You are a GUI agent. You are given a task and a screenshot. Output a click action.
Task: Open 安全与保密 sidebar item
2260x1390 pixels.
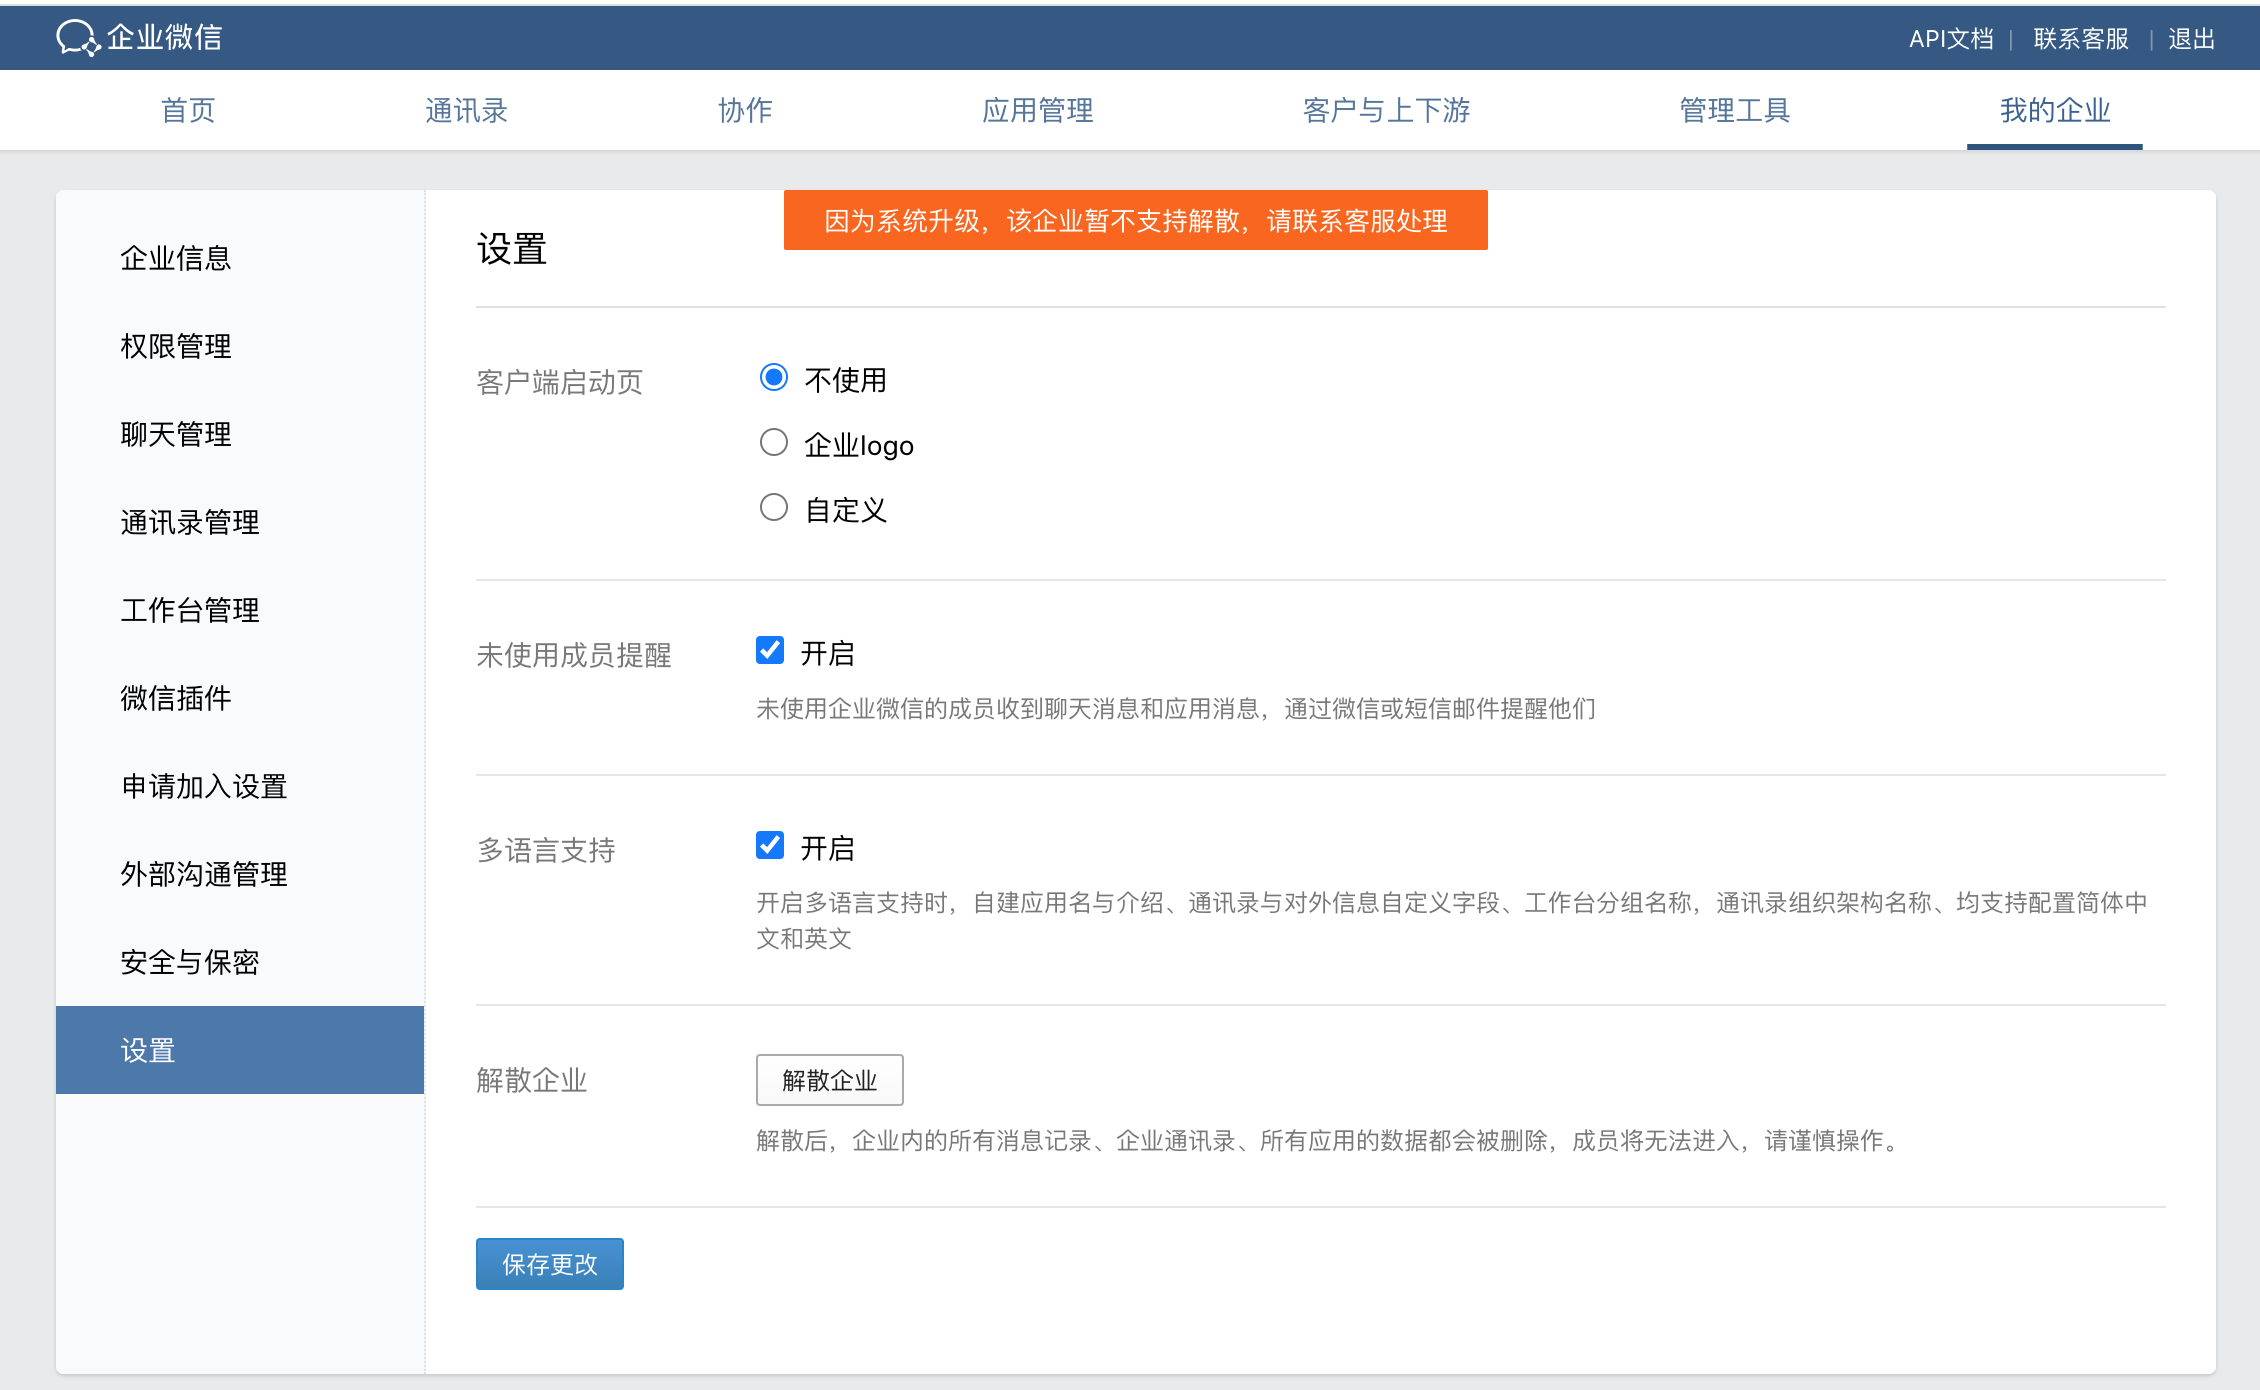coord(190,962)
